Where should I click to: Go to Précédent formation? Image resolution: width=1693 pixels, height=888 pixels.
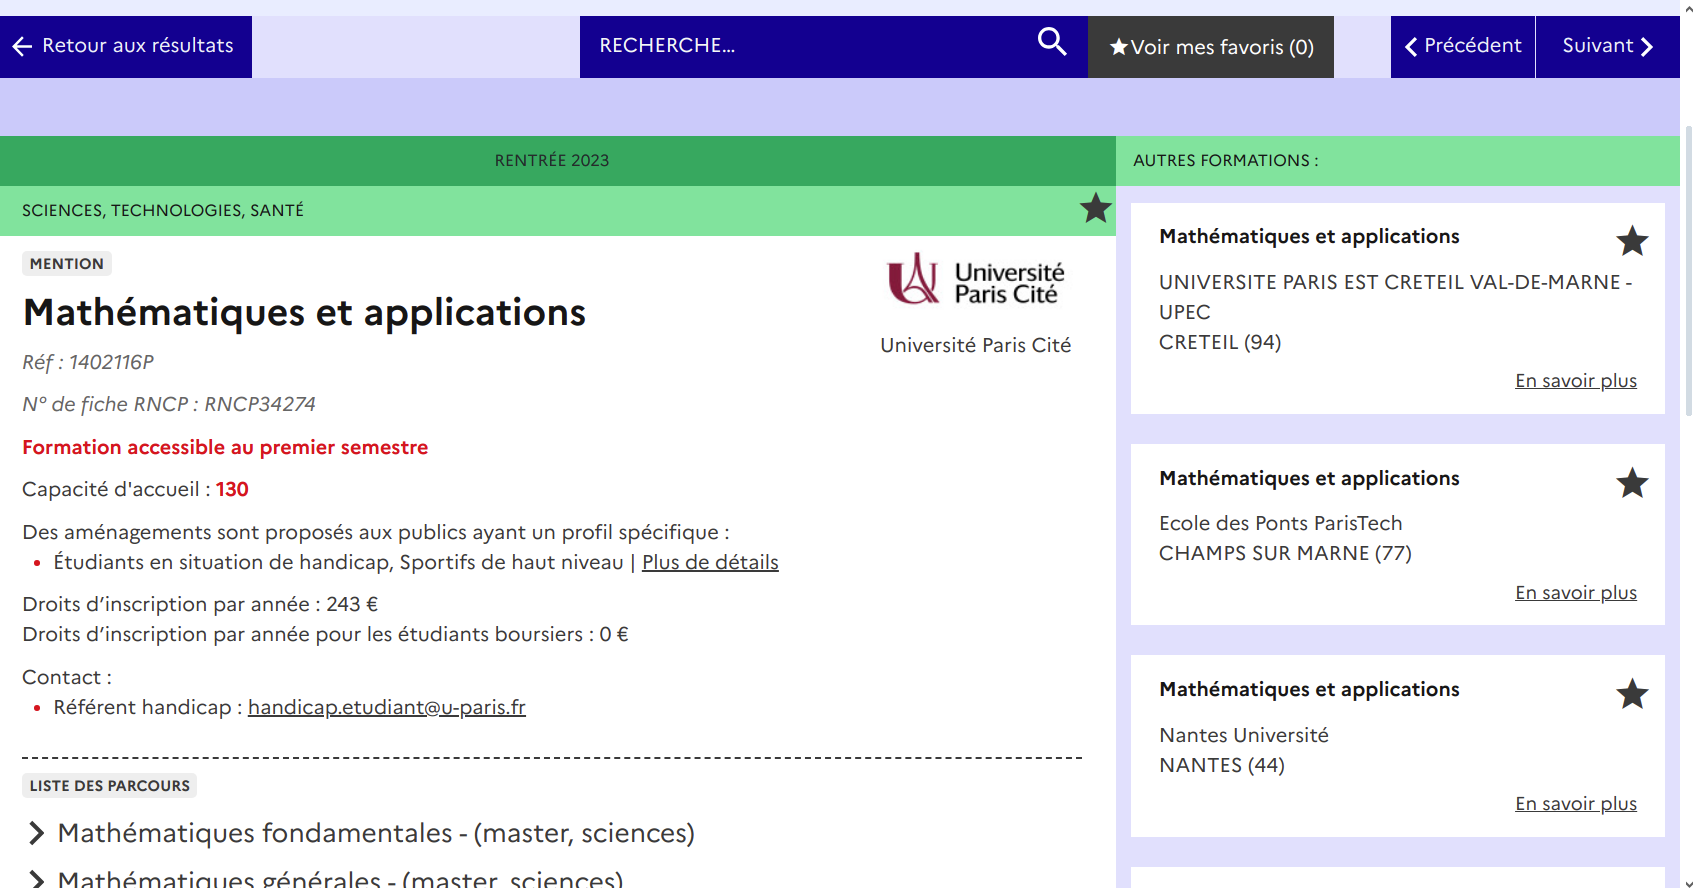tap(1462, 46)
